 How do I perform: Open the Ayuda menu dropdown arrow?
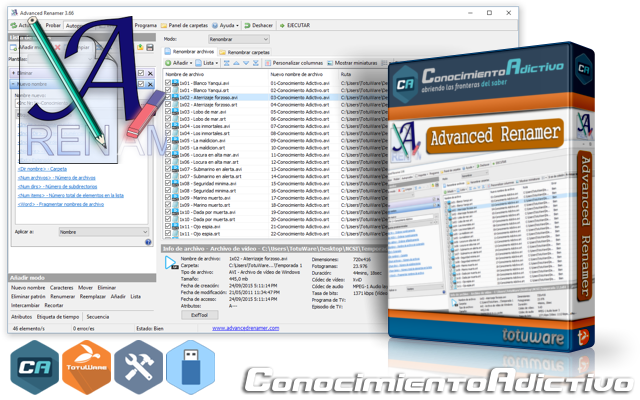[x=237, y=26]
